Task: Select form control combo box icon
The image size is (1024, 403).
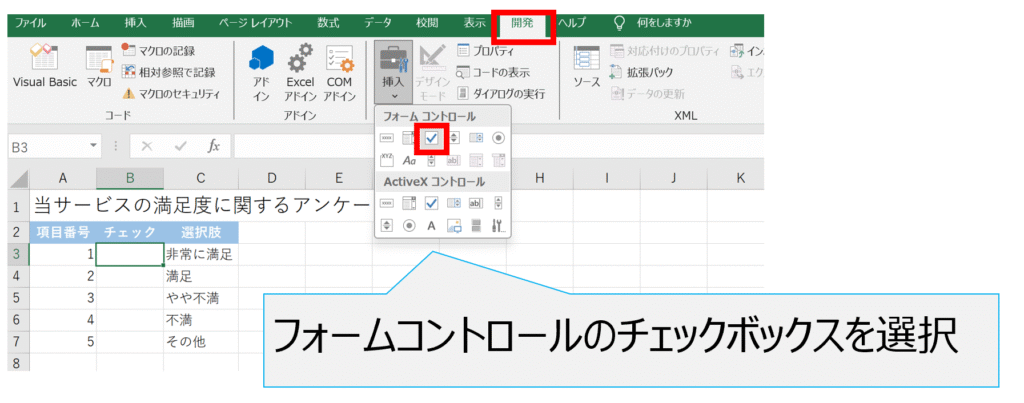Action: 409,138
